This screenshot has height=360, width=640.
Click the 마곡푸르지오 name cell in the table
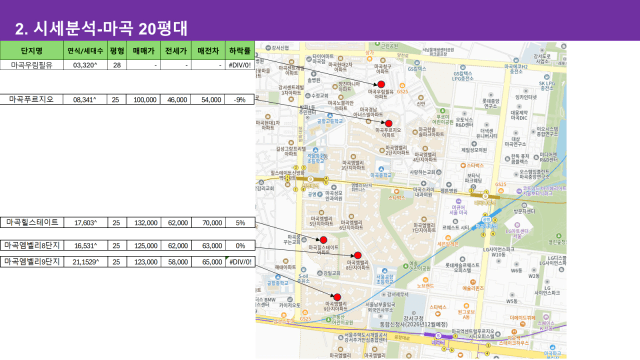click(x=31, y=99)
